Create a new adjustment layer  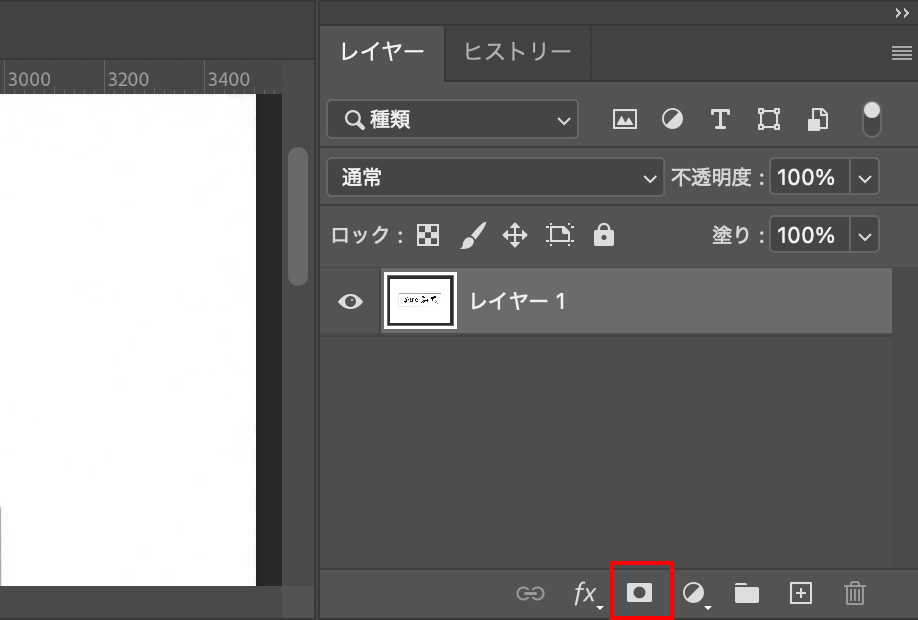(x=694, y=594)
